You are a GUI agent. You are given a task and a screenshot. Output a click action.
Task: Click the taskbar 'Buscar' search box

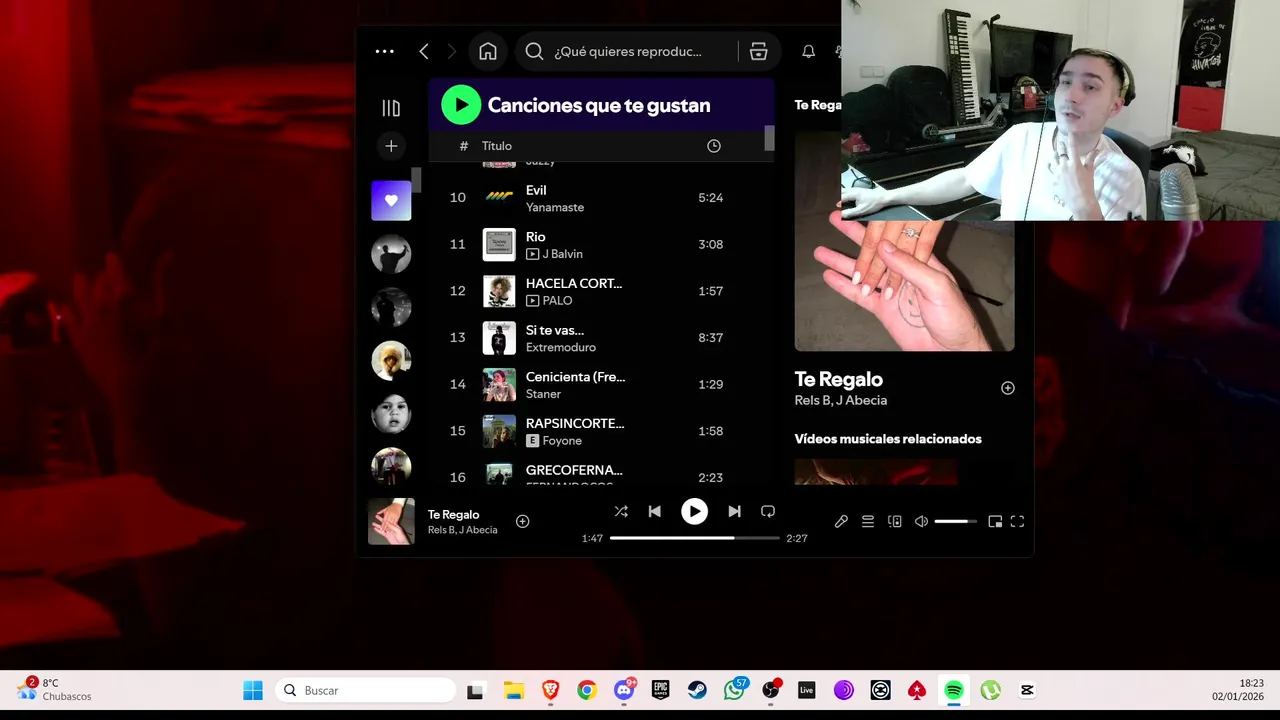(x=365, y=690)
